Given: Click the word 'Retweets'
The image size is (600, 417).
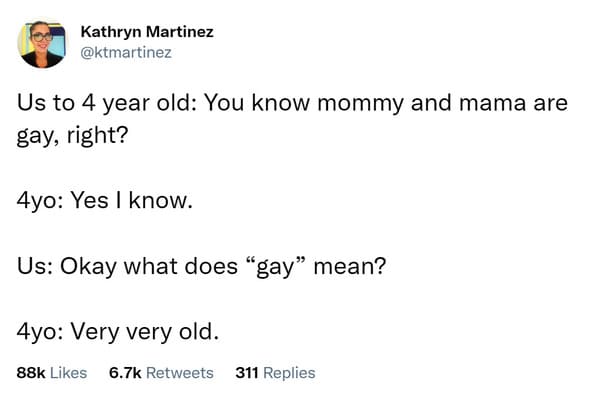Looking at the screenshot, I should (180, 373).
